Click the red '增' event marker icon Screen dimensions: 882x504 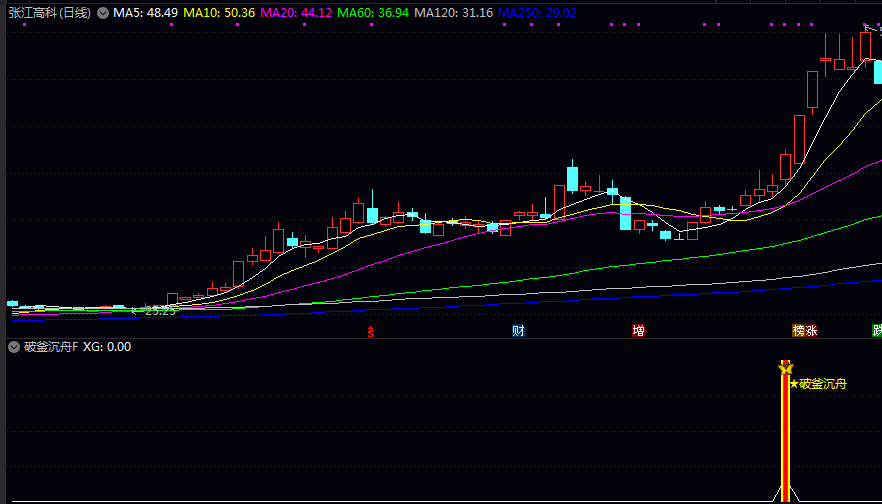[638, 331]
